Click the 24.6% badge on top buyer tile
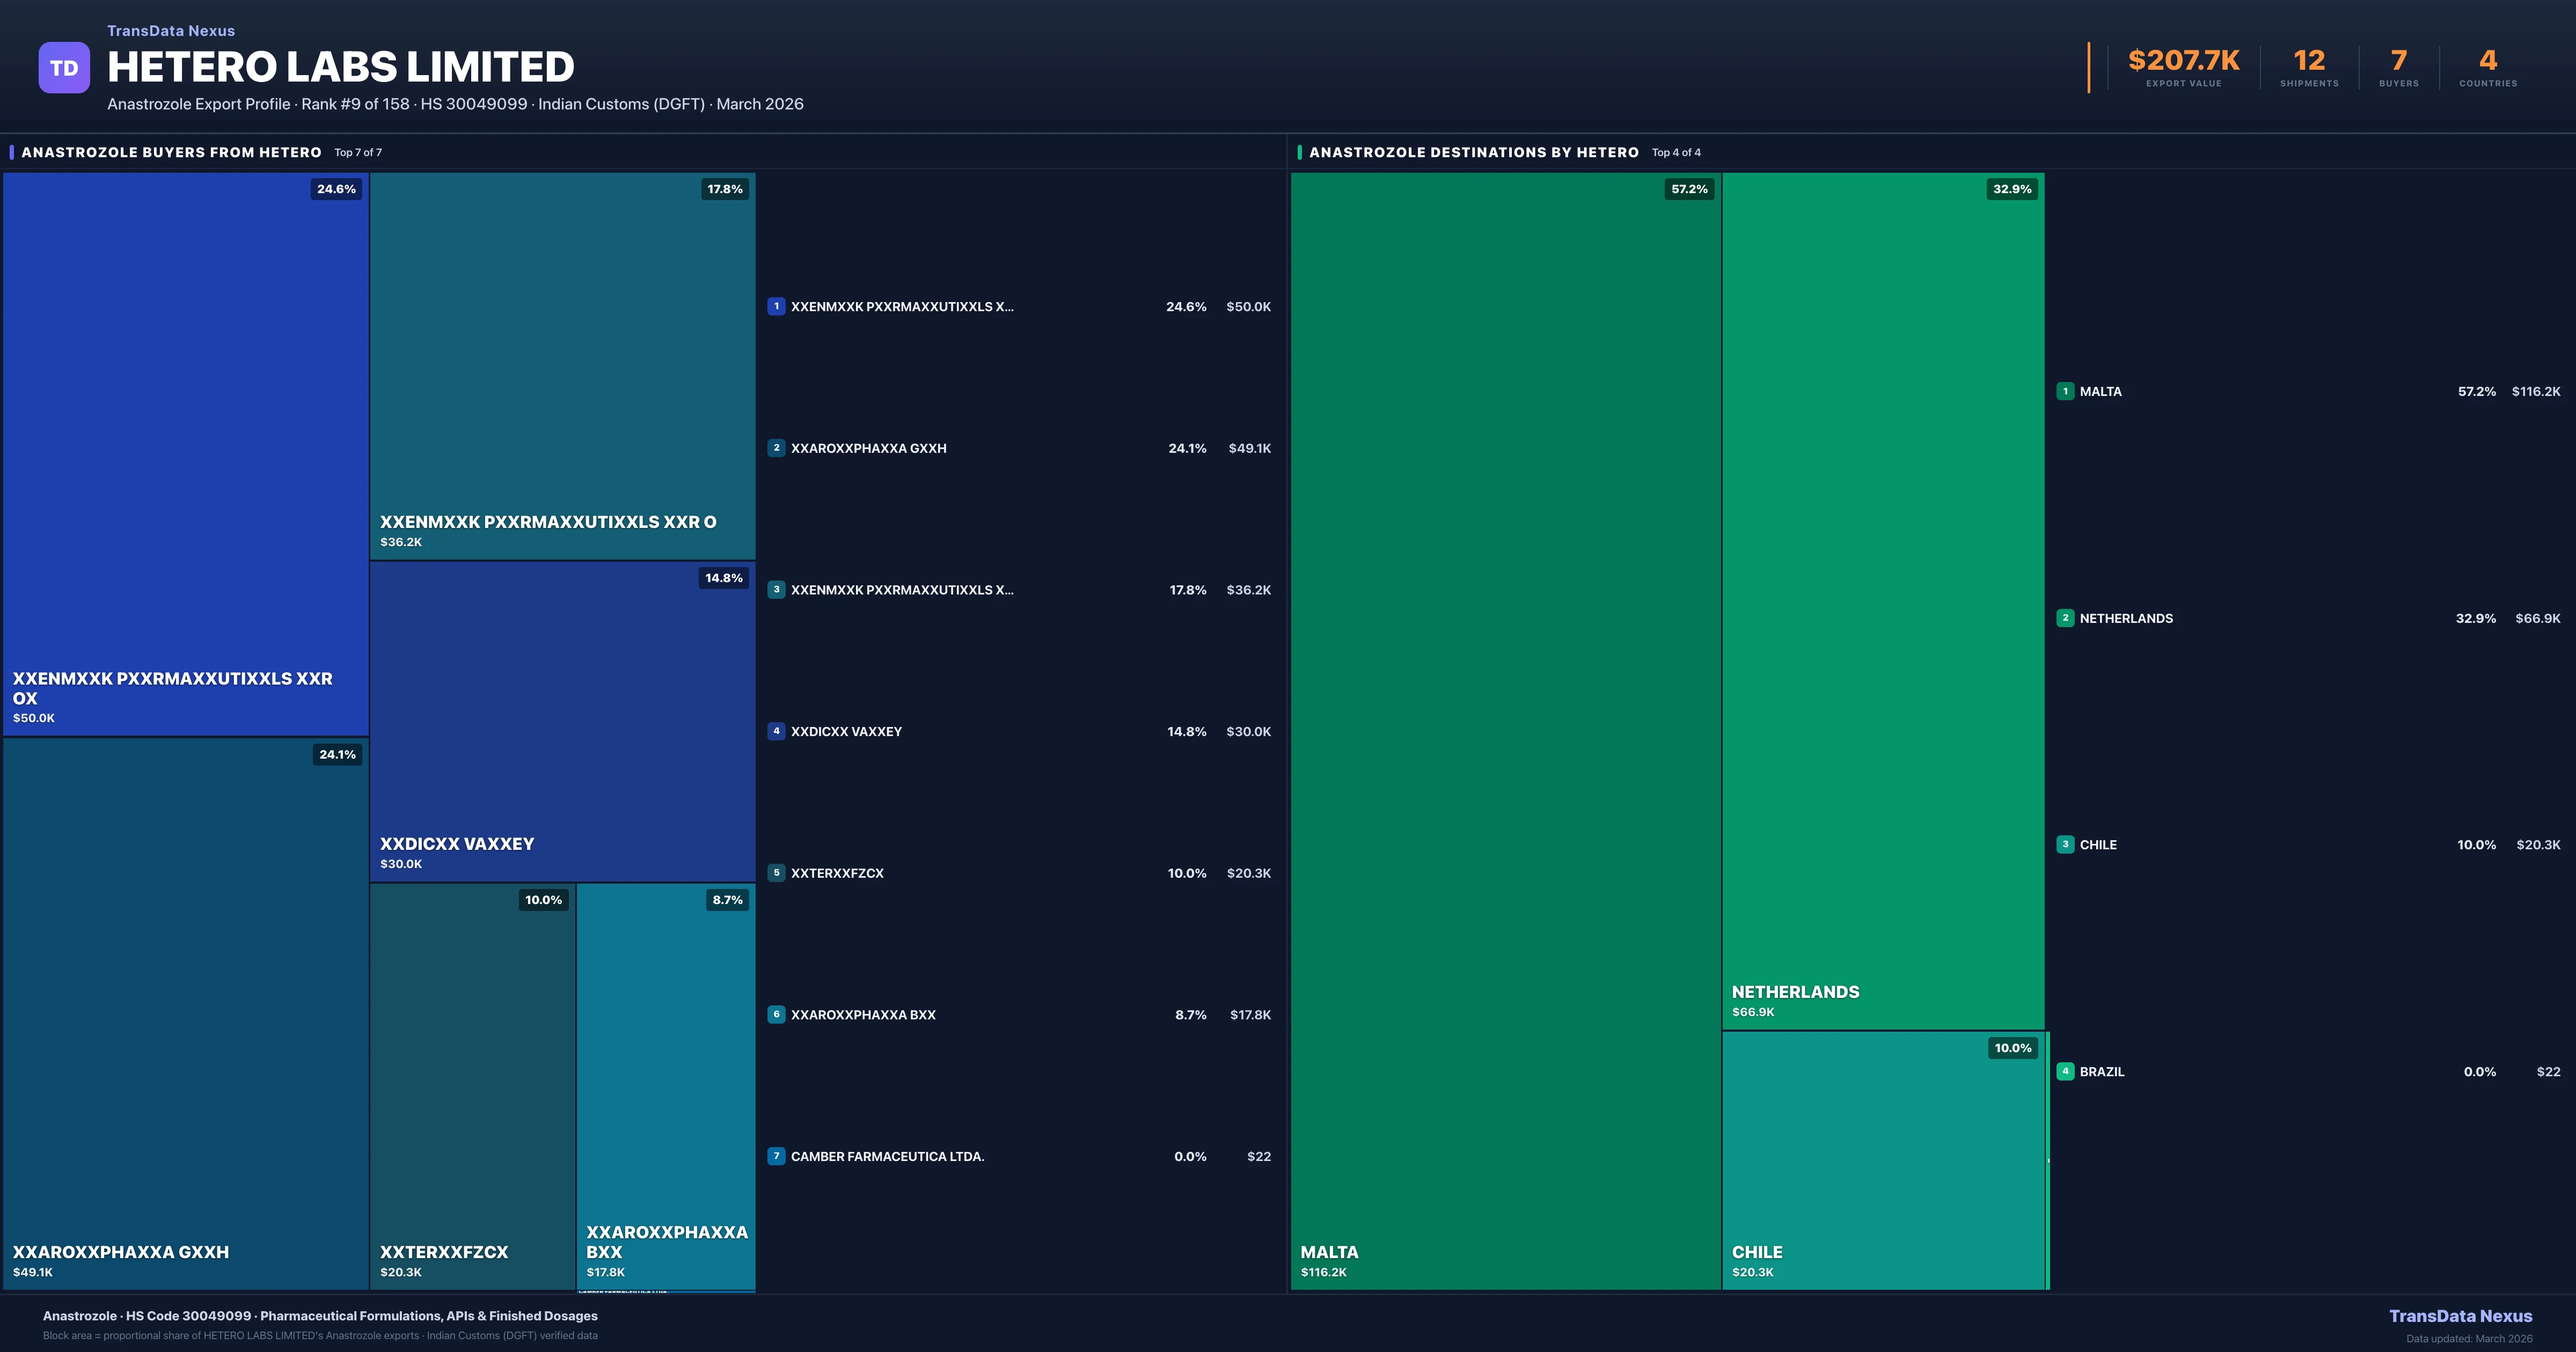This screenshot has height=1352, width=2576. [336, 189]
